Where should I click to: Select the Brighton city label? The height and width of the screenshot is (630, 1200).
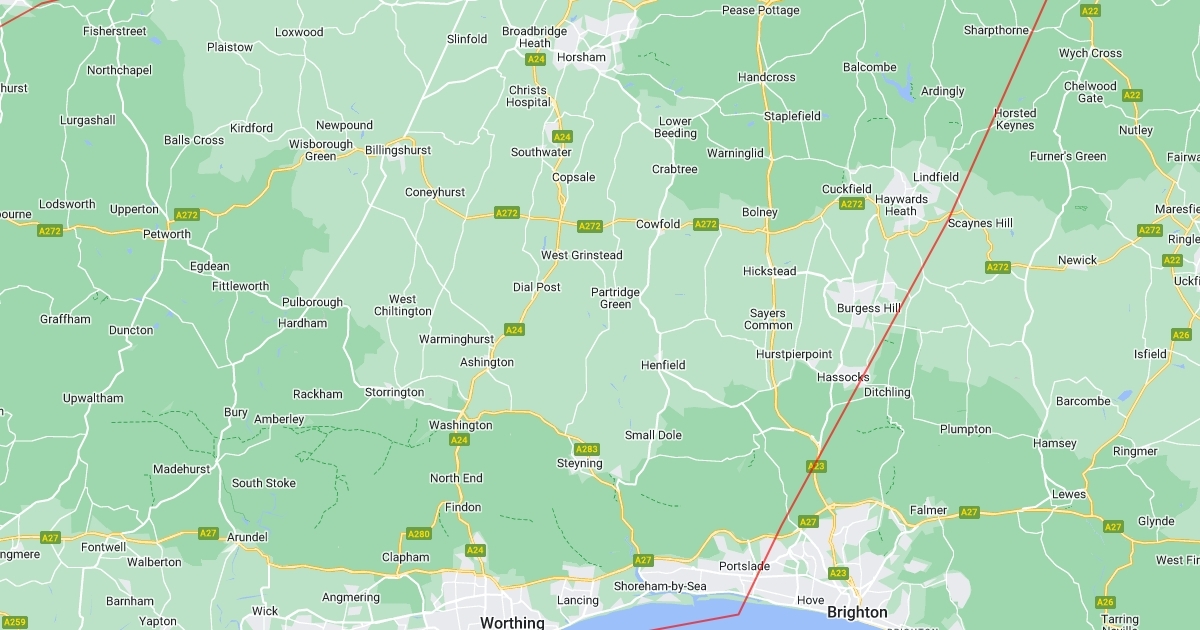(x=857, y=612)
